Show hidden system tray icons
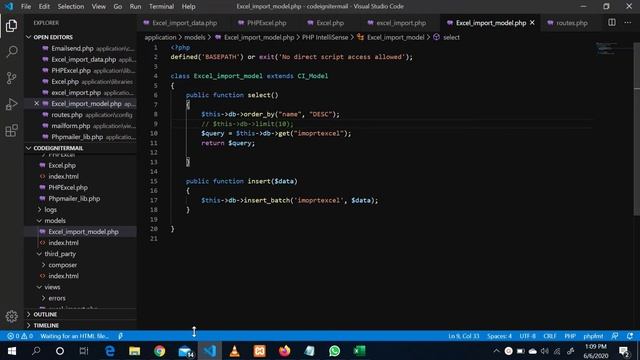The height and width of the screenshot is (360, 640). [496, 351]
